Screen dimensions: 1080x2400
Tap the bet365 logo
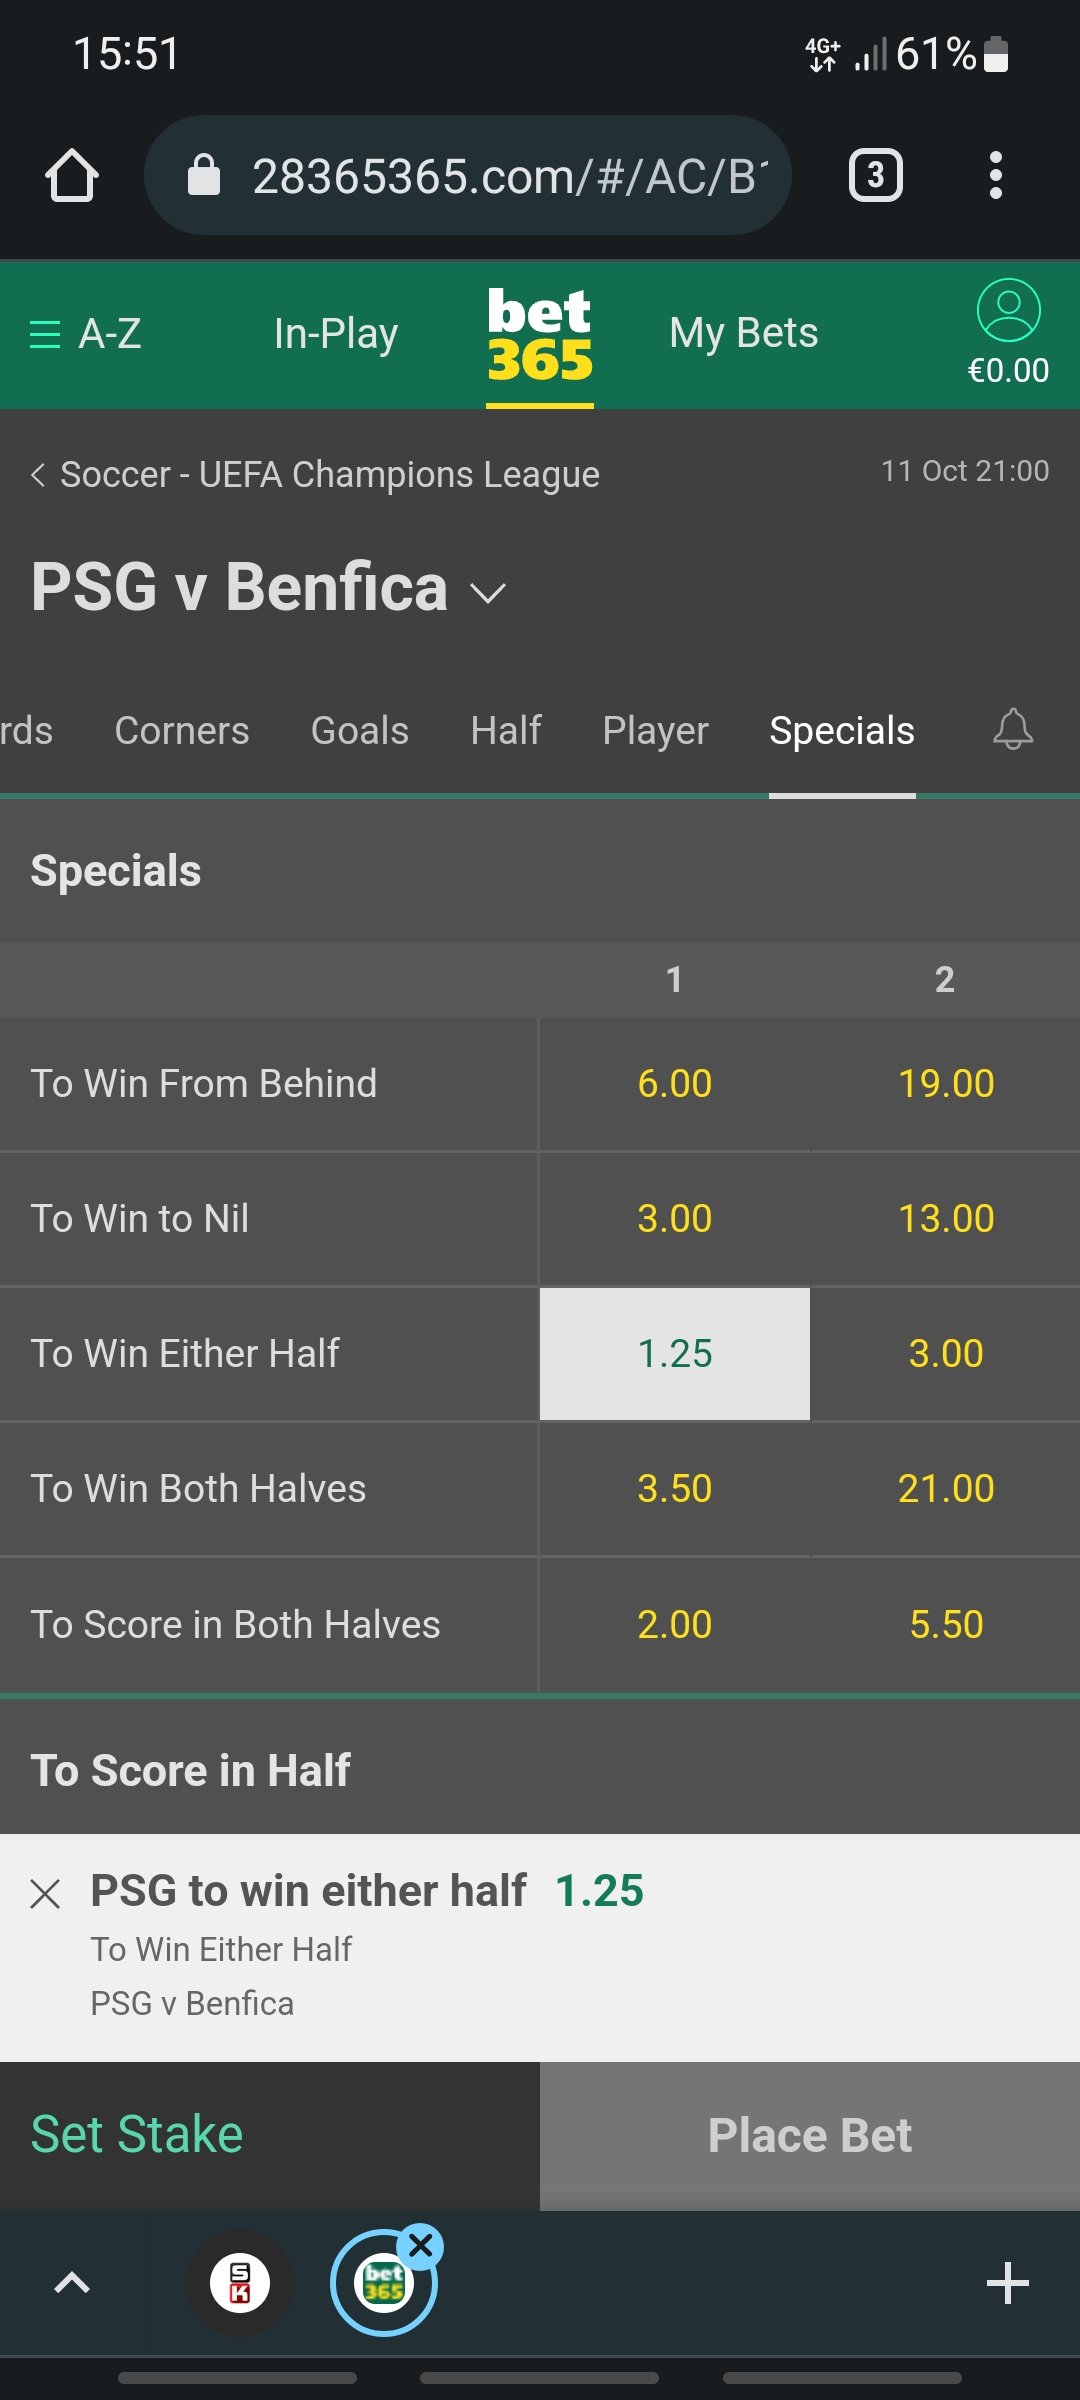pyautogui.click(x=540, y=335)
